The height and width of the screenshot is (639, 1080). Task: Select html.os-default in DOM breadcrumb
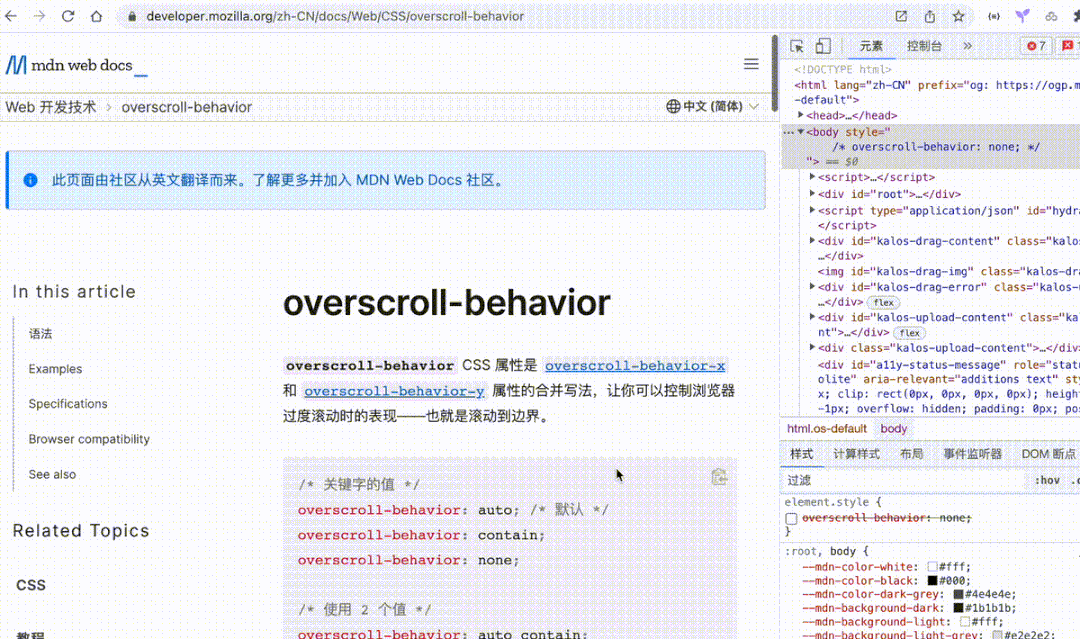coord(827,428)
